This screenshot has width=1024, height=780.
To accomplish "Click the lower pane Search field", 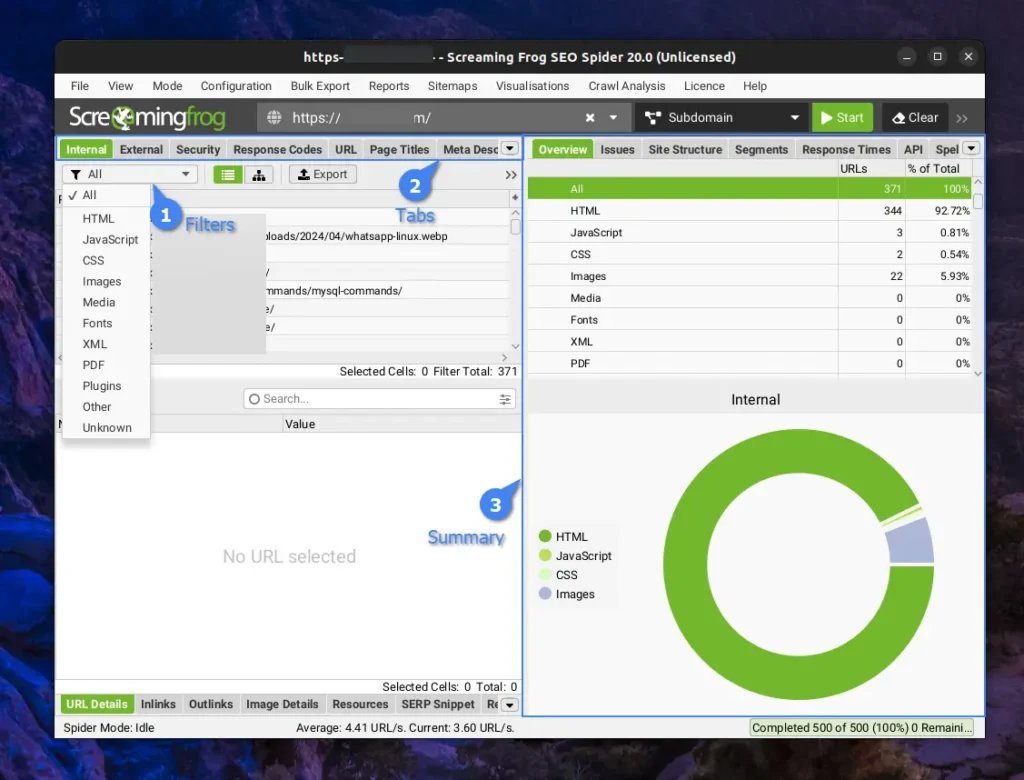I will 379,399.
